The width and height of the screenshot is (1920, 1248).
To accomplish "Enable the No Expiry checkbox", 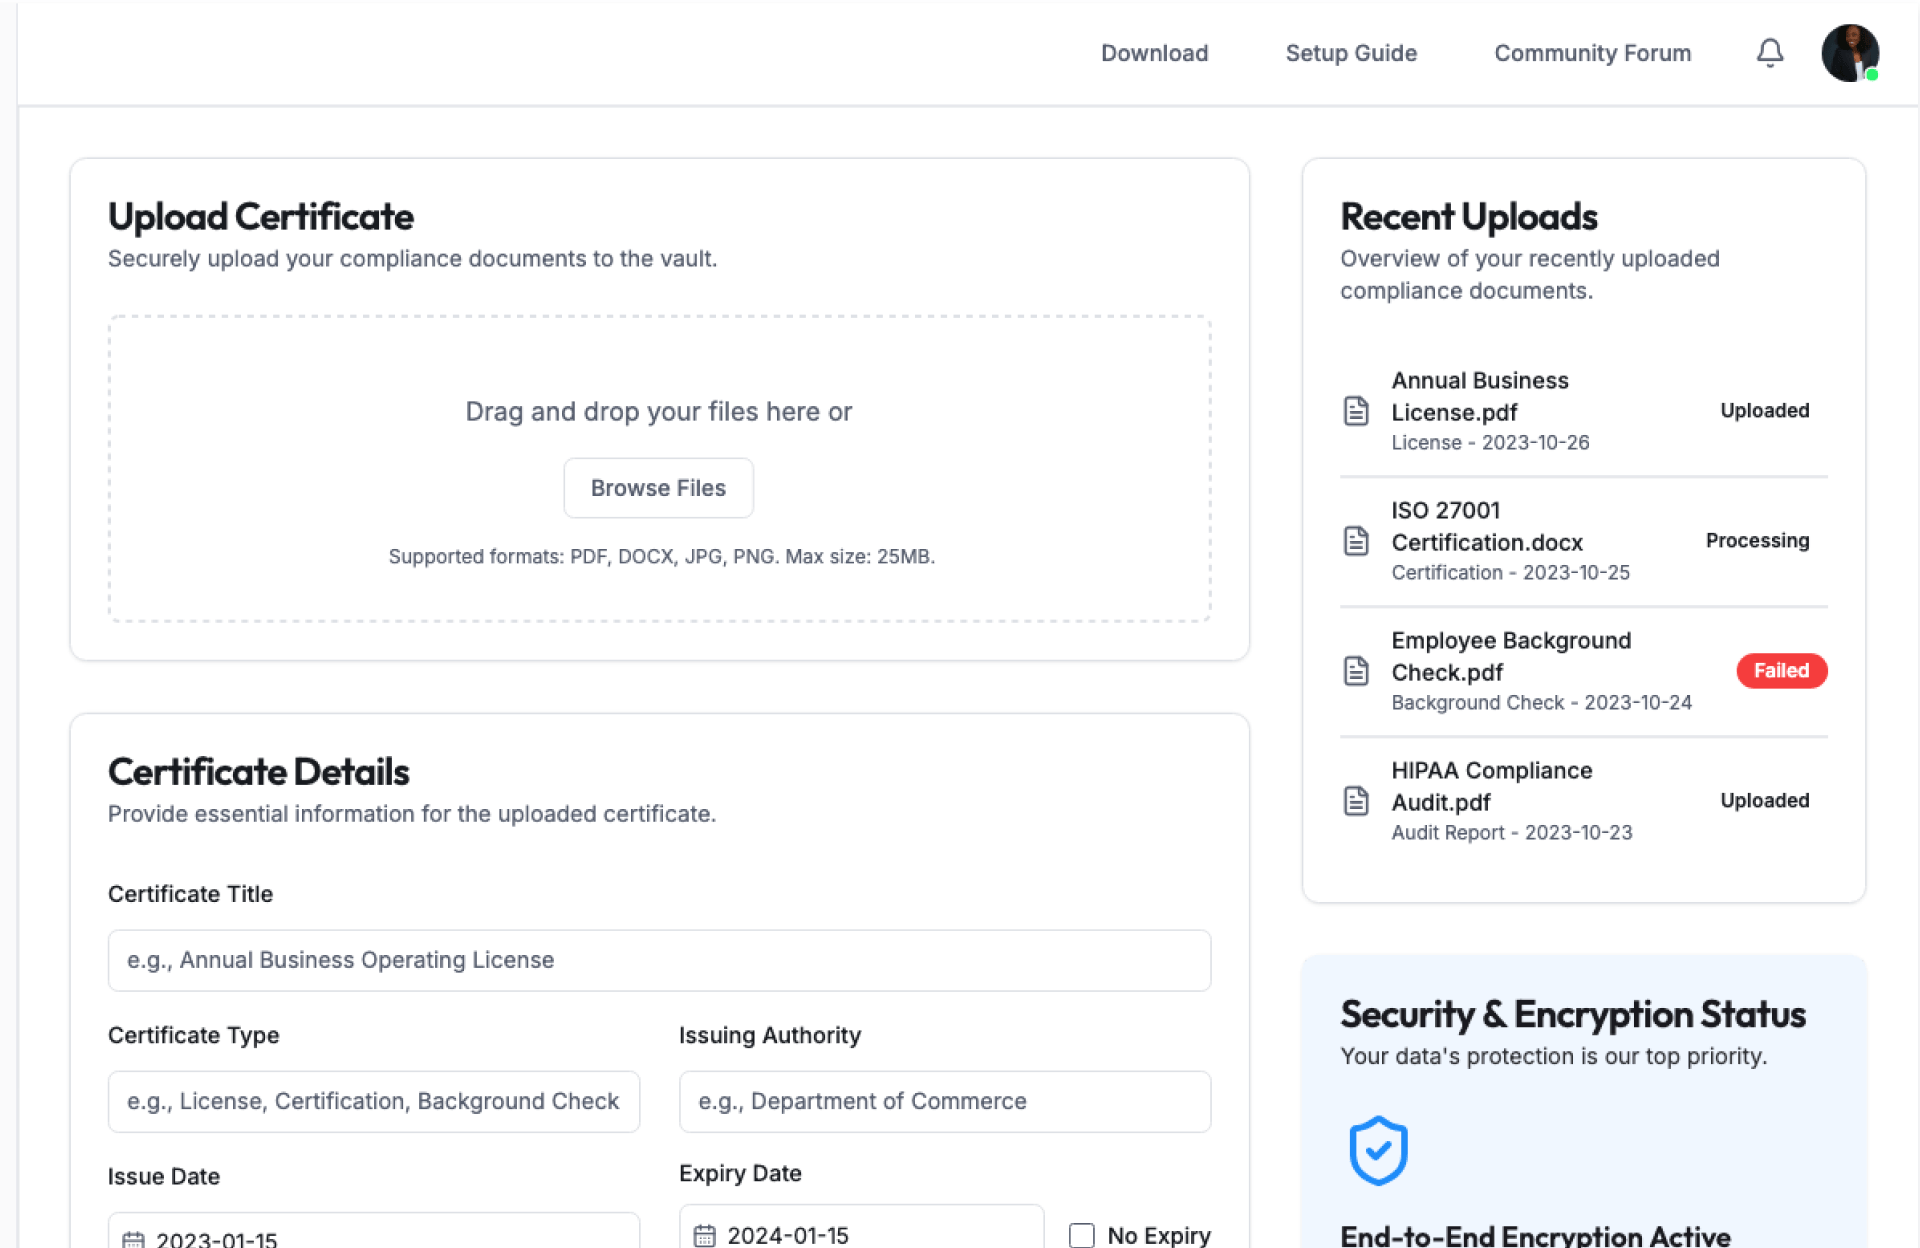I will [1081, 1235].
